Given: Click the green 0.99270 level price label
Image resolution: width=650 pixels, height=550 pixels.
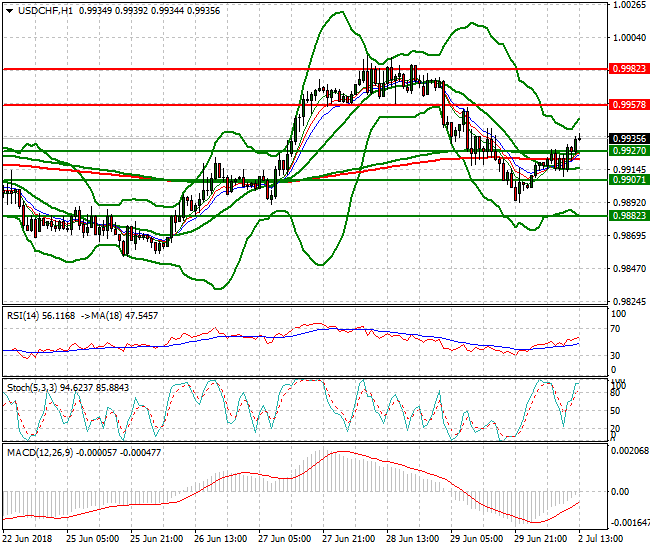Looking at the screenshot, I should pyautogui.click(x=629, y=150).
